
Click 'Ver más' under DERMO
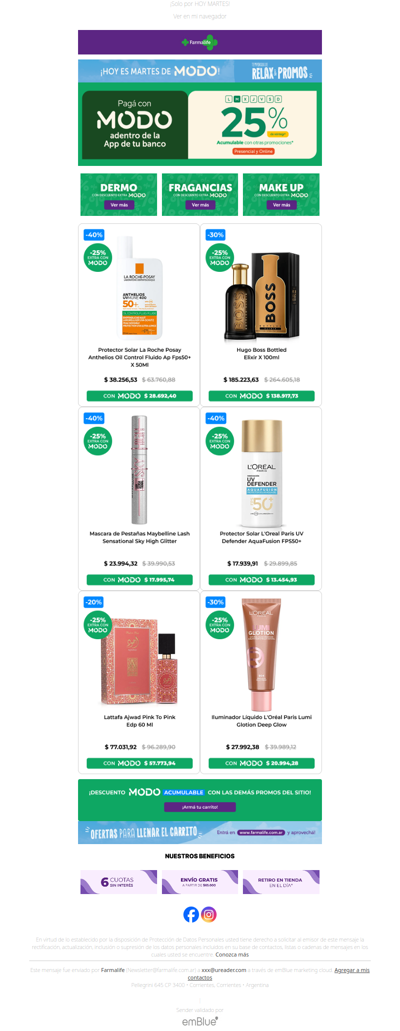pyautogui.click(x=118, y=205)
